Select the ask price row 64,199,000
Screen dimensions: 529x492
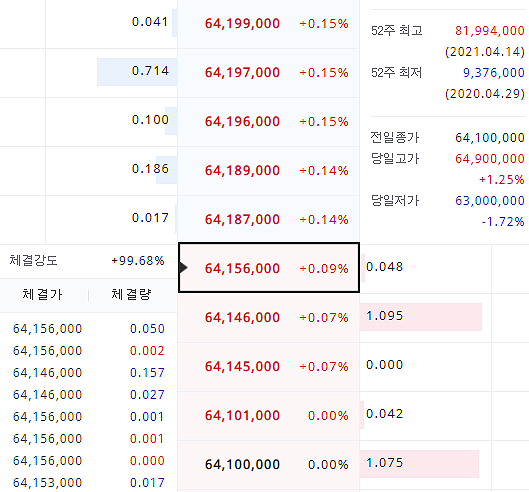(x=269, y=24)
